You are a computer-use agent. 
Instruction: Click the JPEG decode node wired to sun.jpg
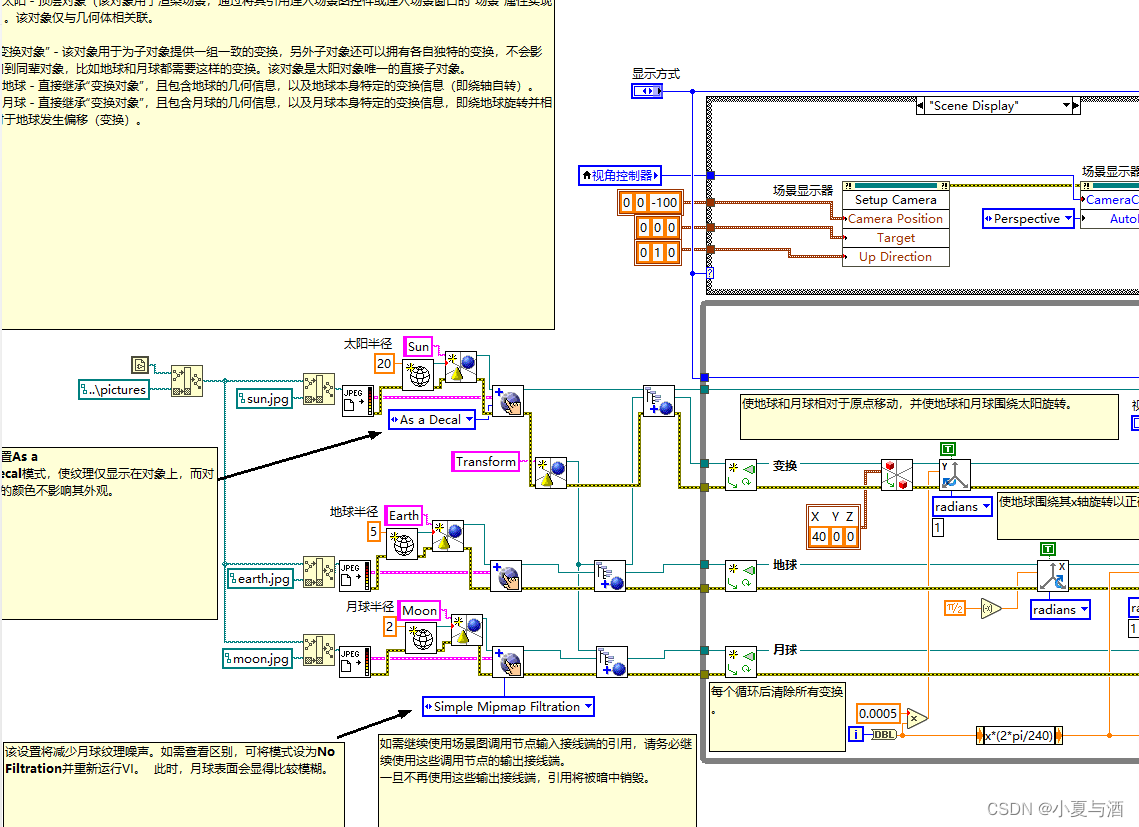click(357, 399)
